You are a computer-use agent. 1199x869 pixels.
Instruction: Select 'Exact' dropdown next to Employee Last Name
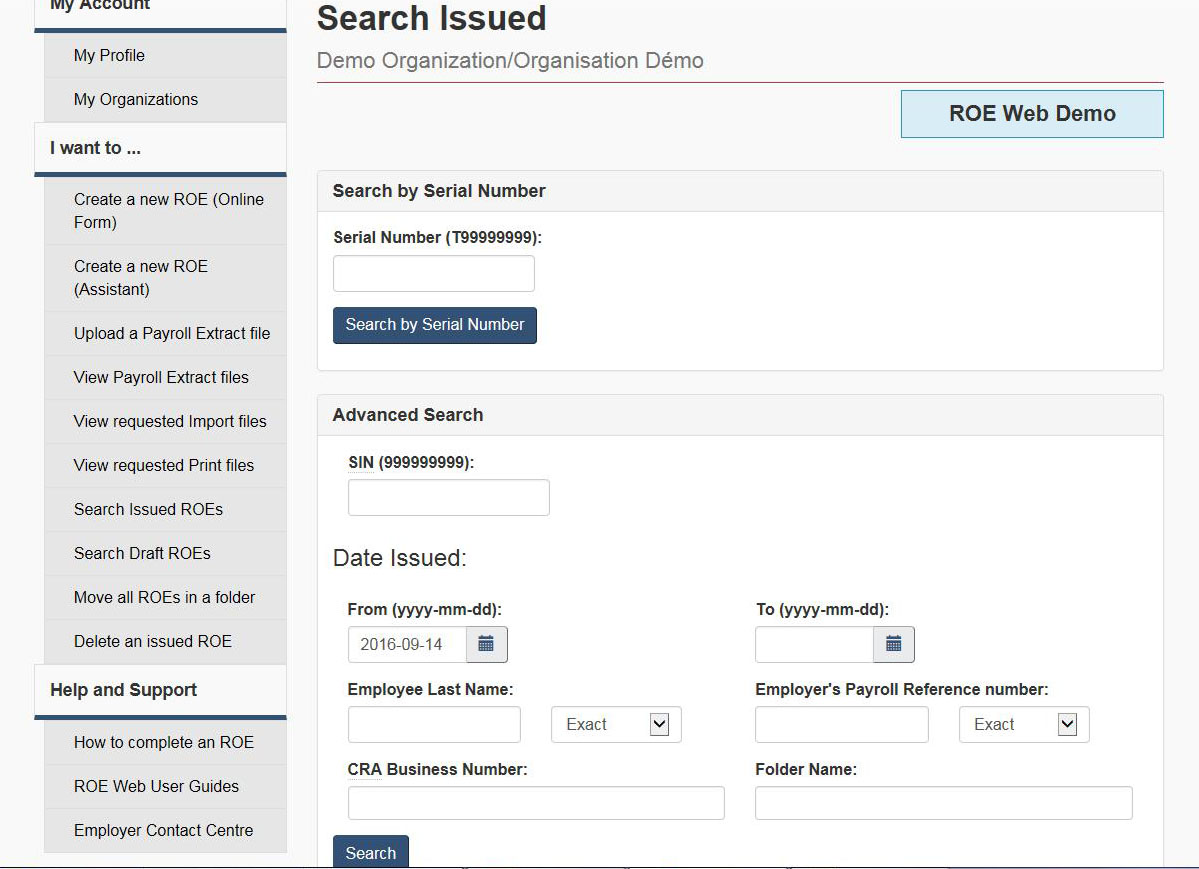(615, 724)
